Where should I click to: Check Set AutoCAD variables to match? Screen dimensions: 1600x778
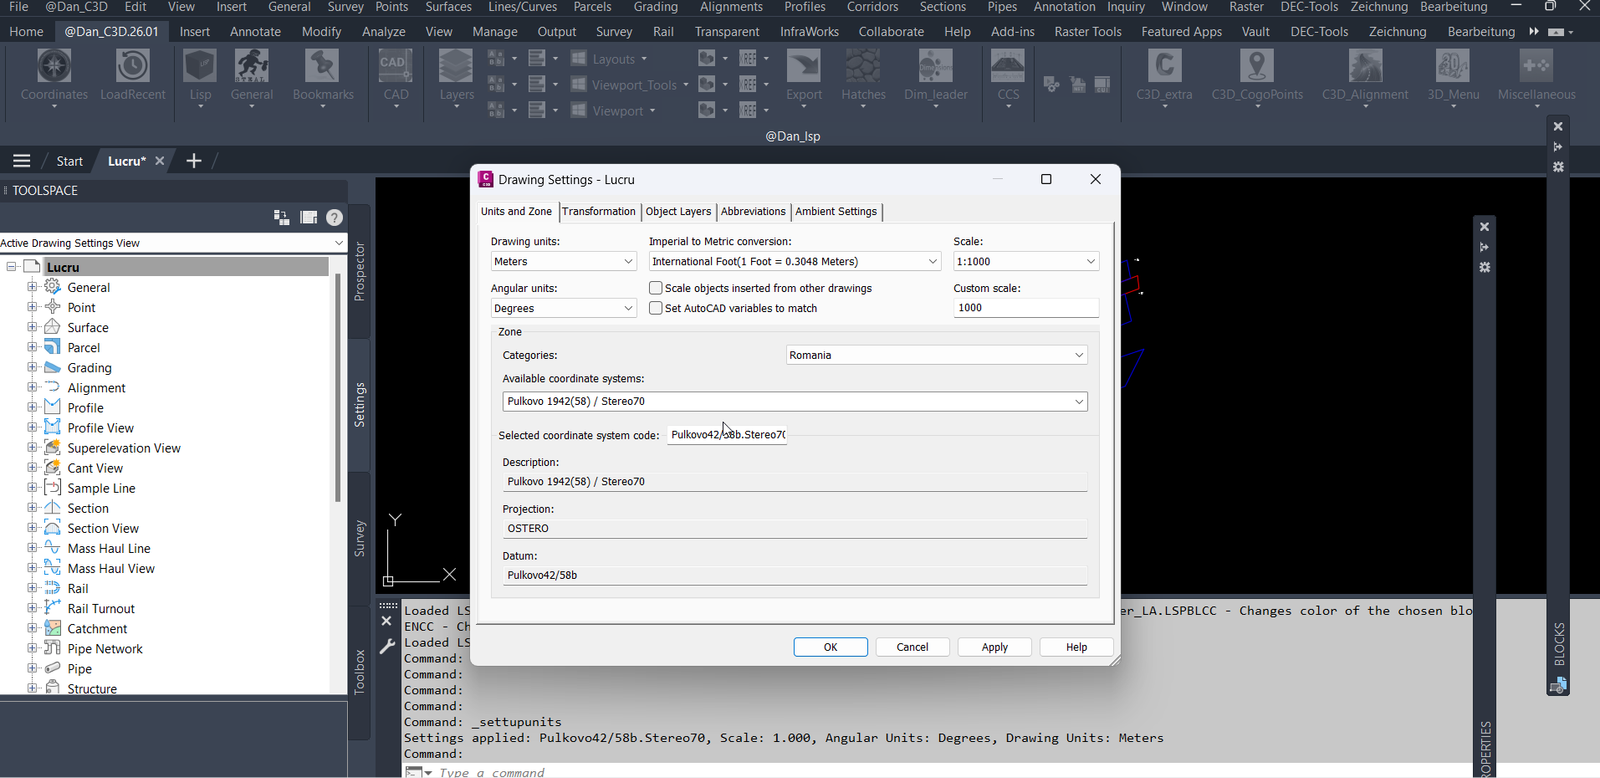click(656, 308)
